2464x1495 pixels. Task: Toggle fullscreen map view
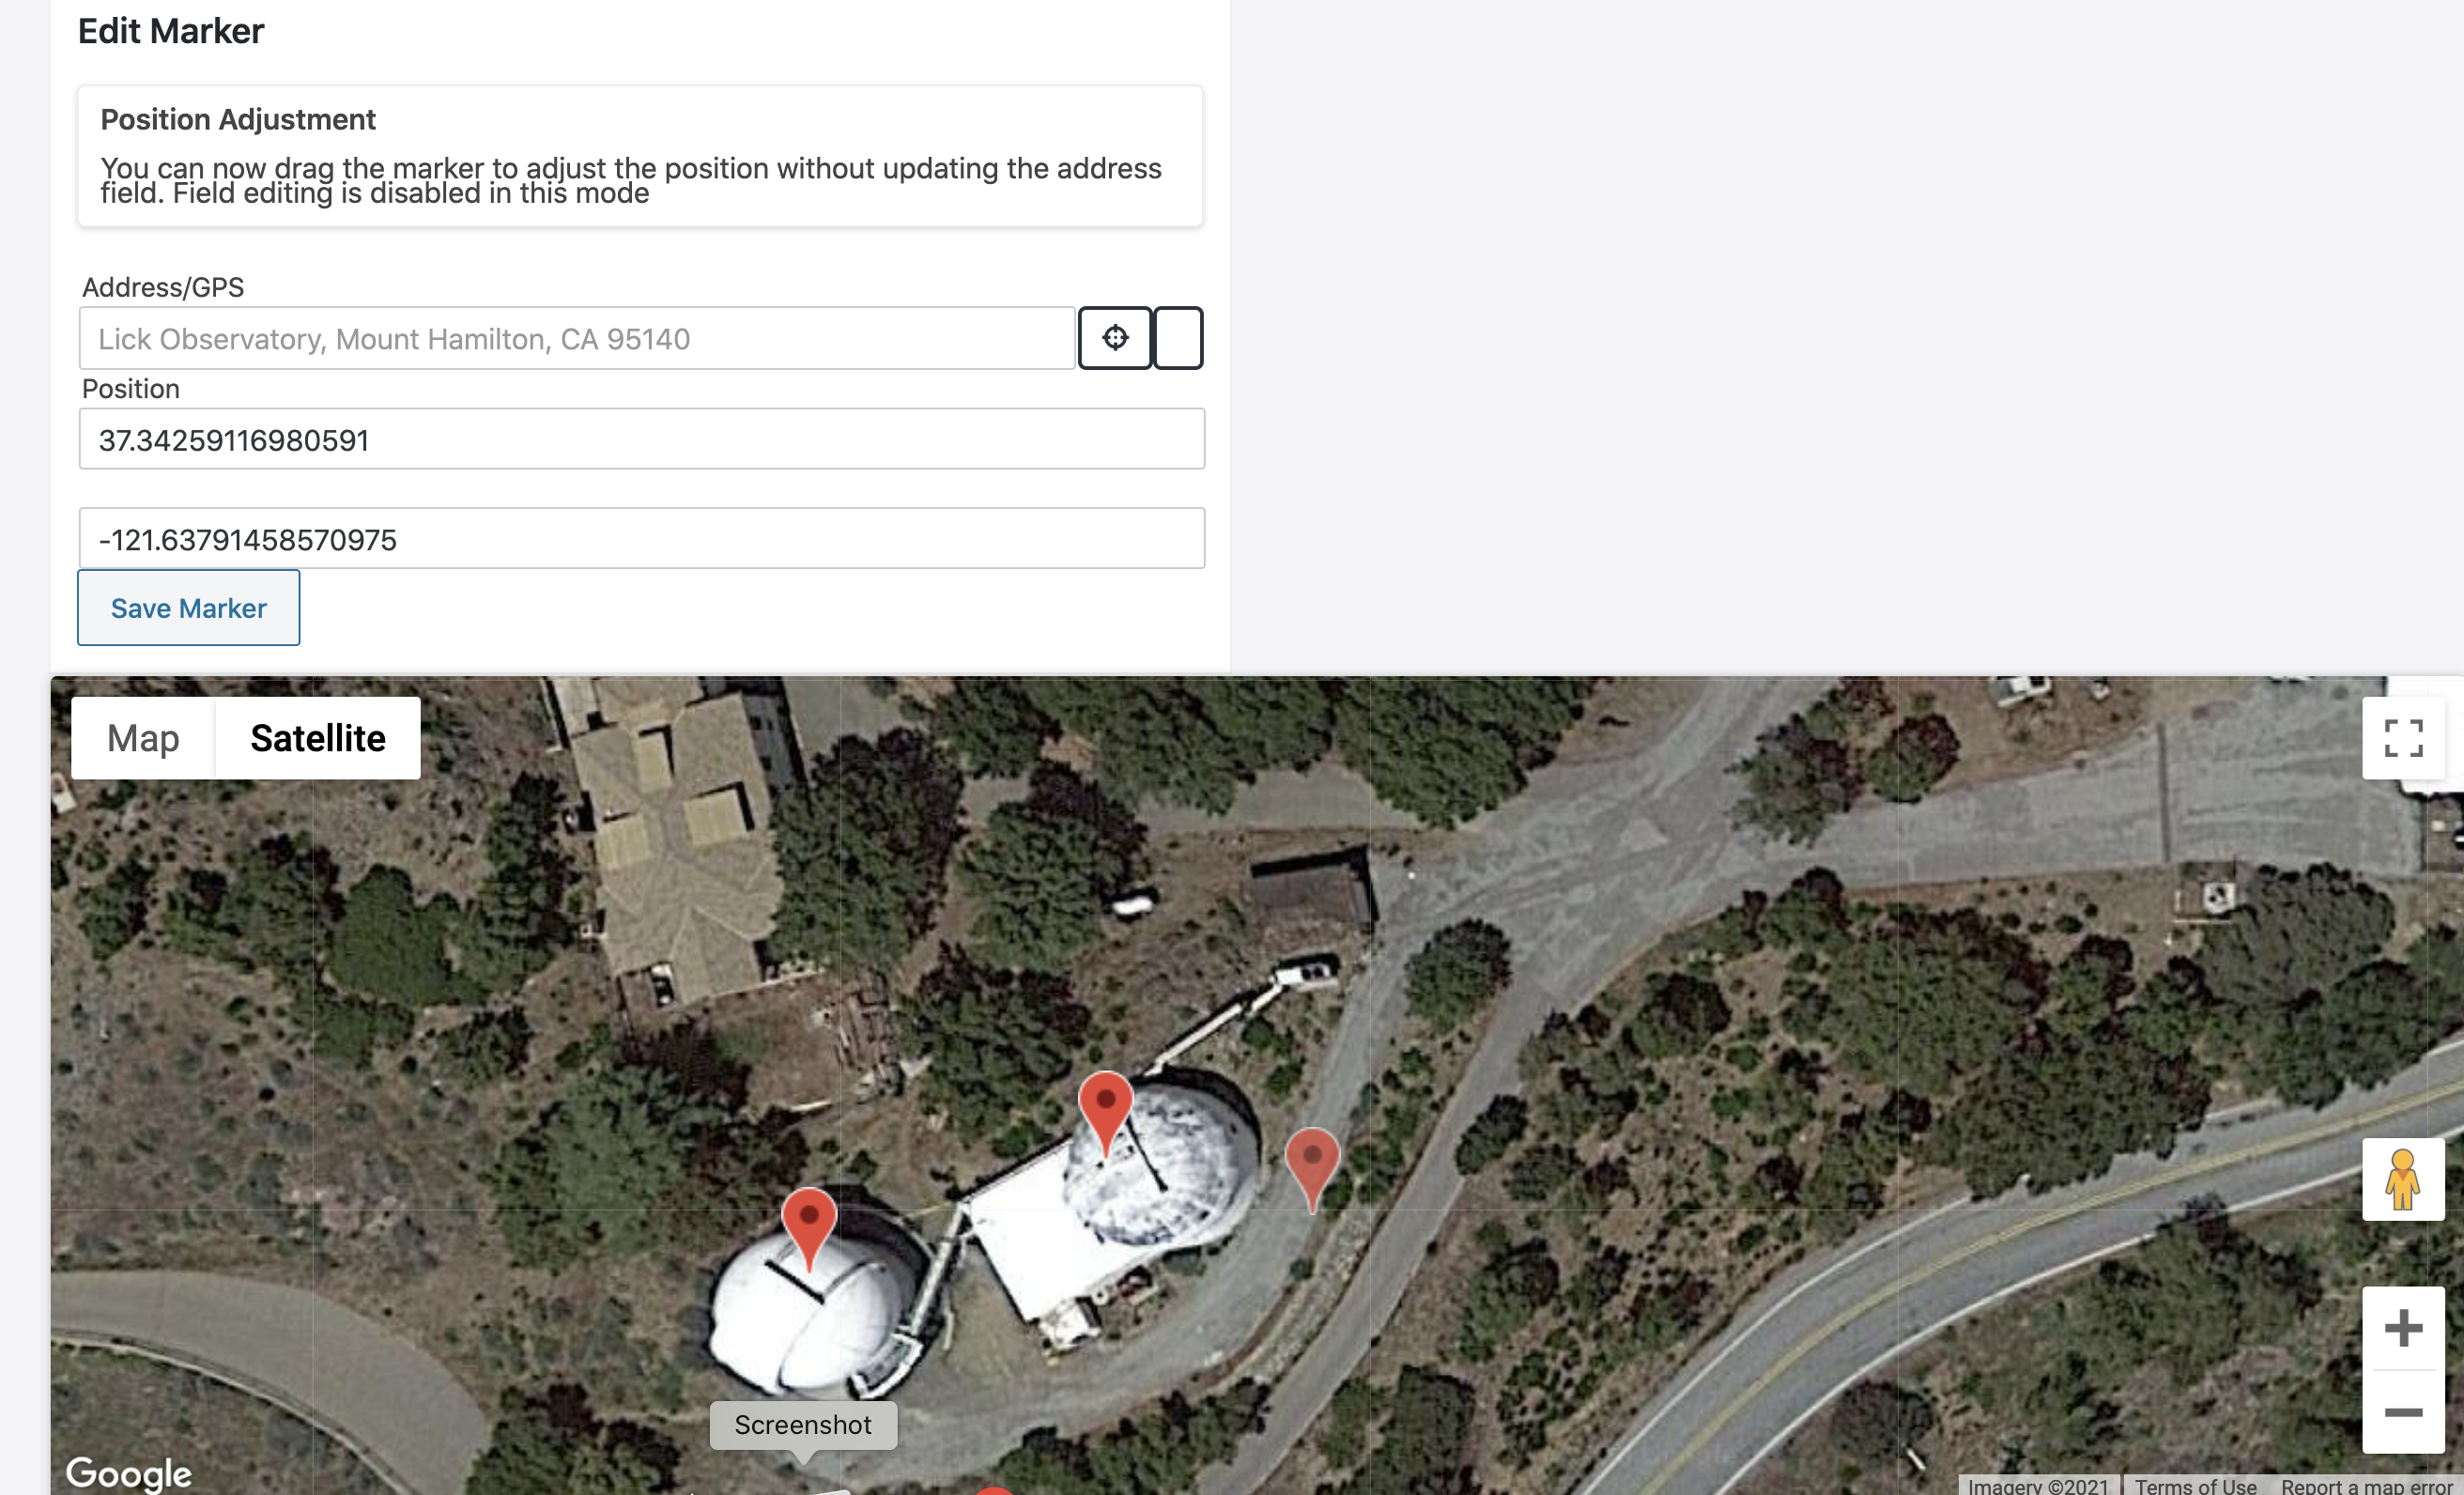pos(2403,738)
